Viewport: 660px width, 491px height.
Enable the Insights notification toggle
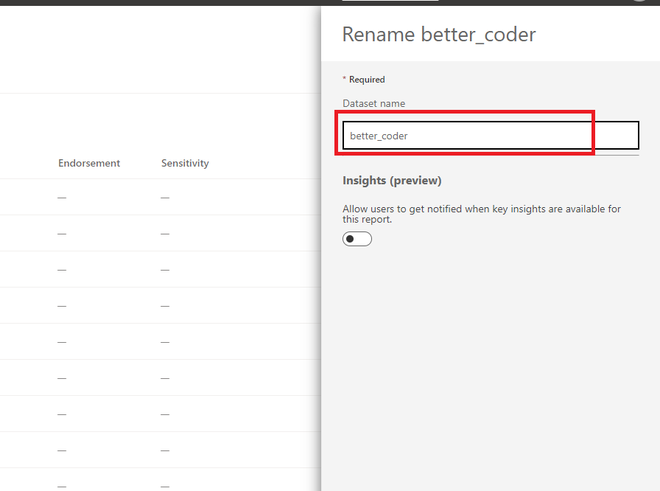(357, 239)
